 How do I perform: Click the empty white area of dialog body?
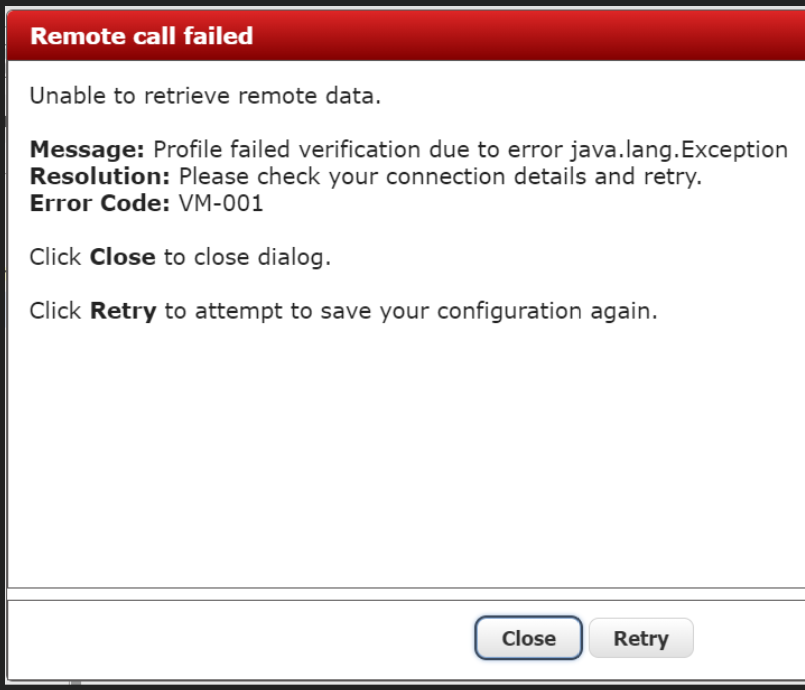400,450
